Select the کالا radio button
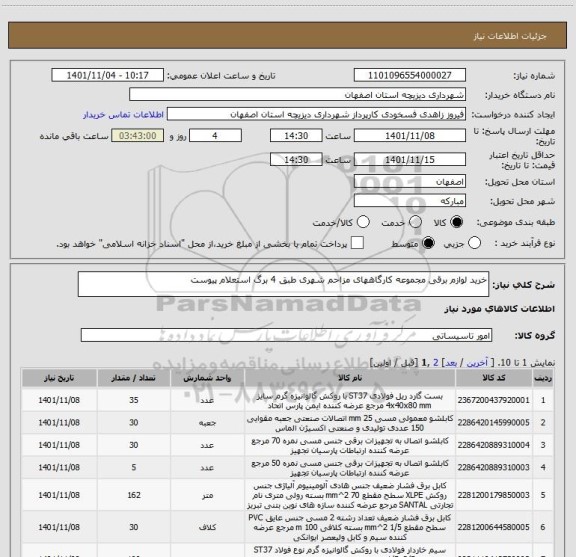576x557 pixels. [x=457, y=222]
